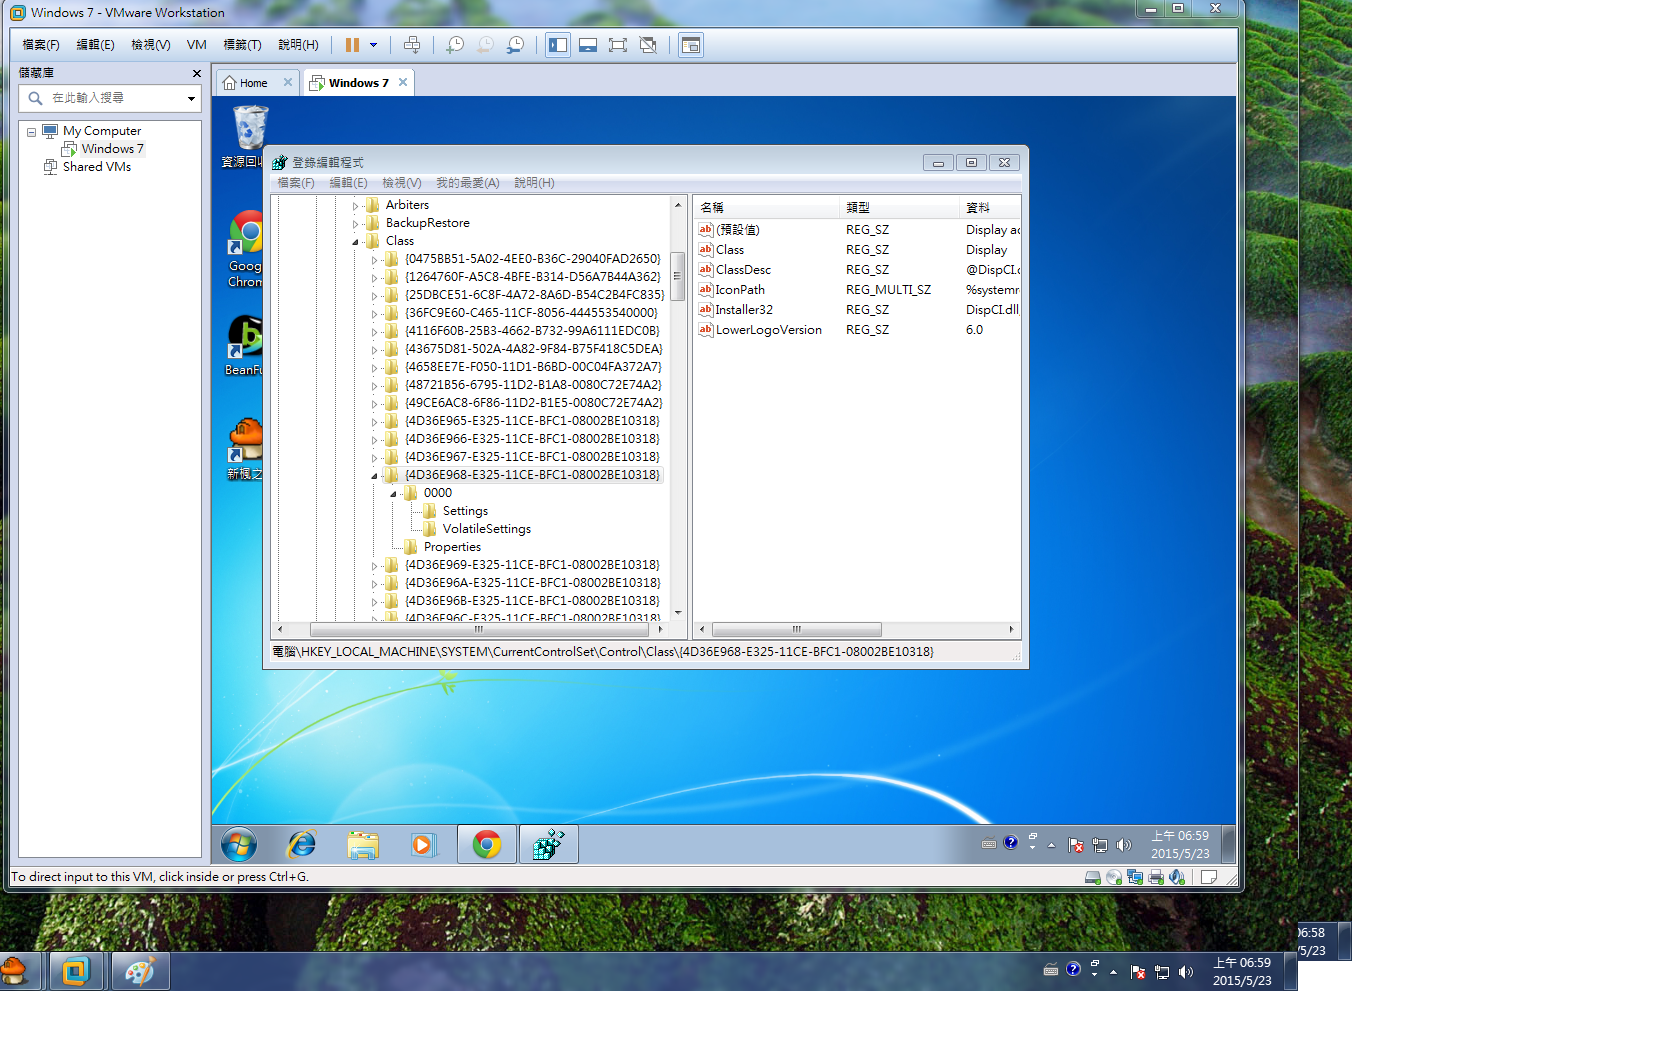The image size is (1680, 1050).
Task: Close the library panel
Action: coord(197,73)
